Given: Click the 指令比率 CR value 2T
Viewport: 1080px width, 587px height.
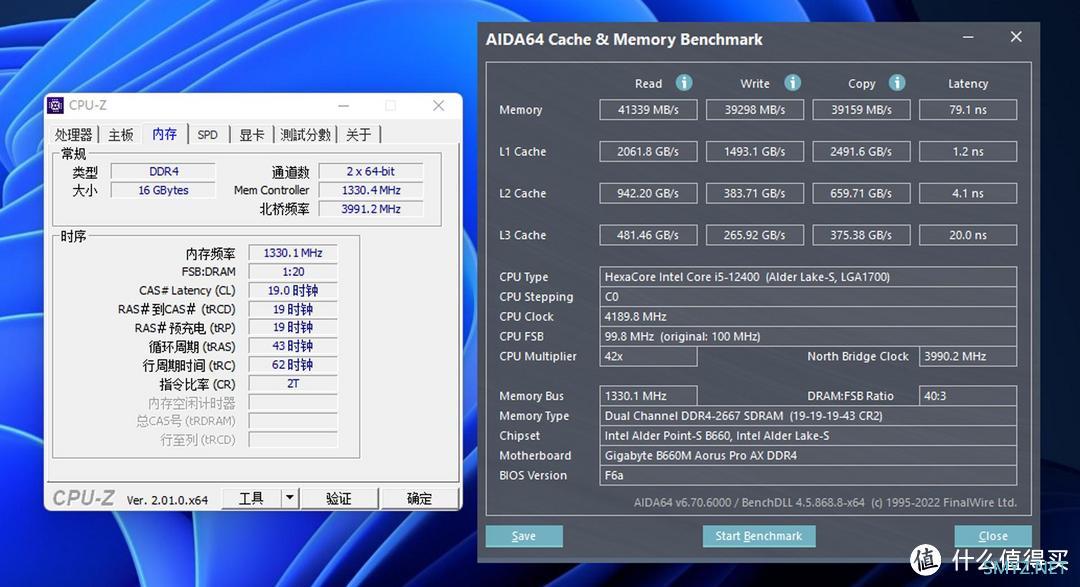Looking at the screenshot, I should pos(293,384).
